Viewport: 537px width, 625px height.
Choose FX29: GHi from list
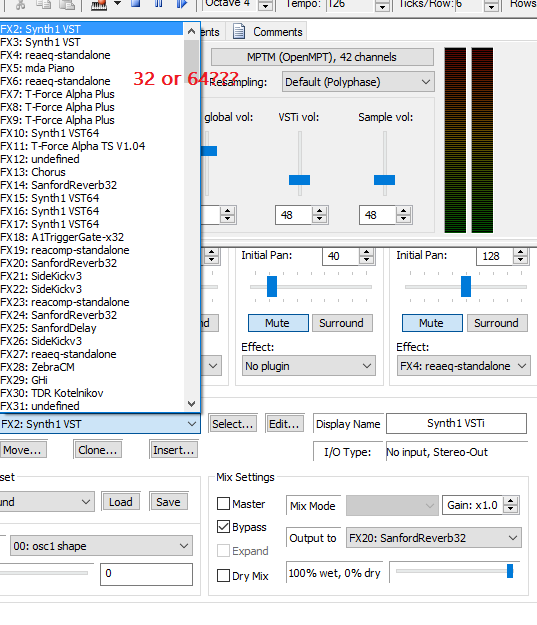tap(92, 380)
